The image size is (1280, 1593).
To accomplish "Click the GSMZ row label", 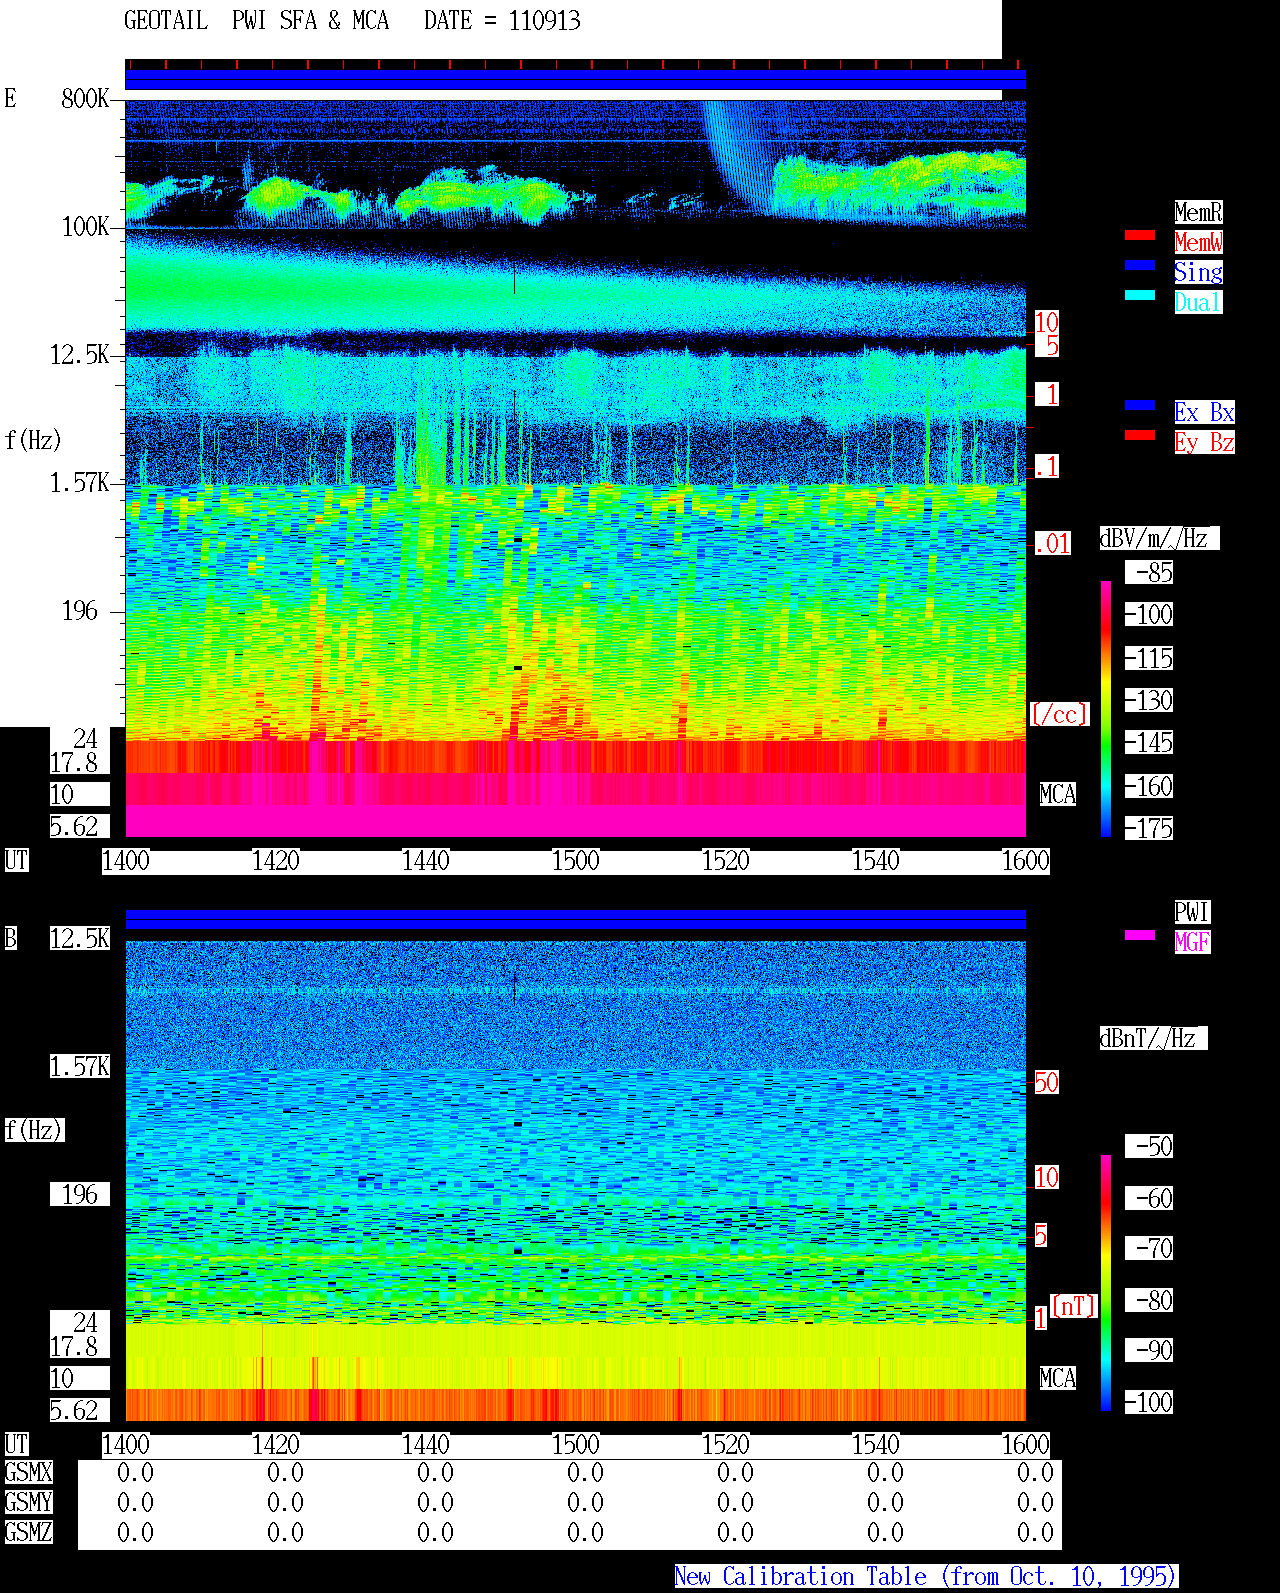I will click(28, 1532).
